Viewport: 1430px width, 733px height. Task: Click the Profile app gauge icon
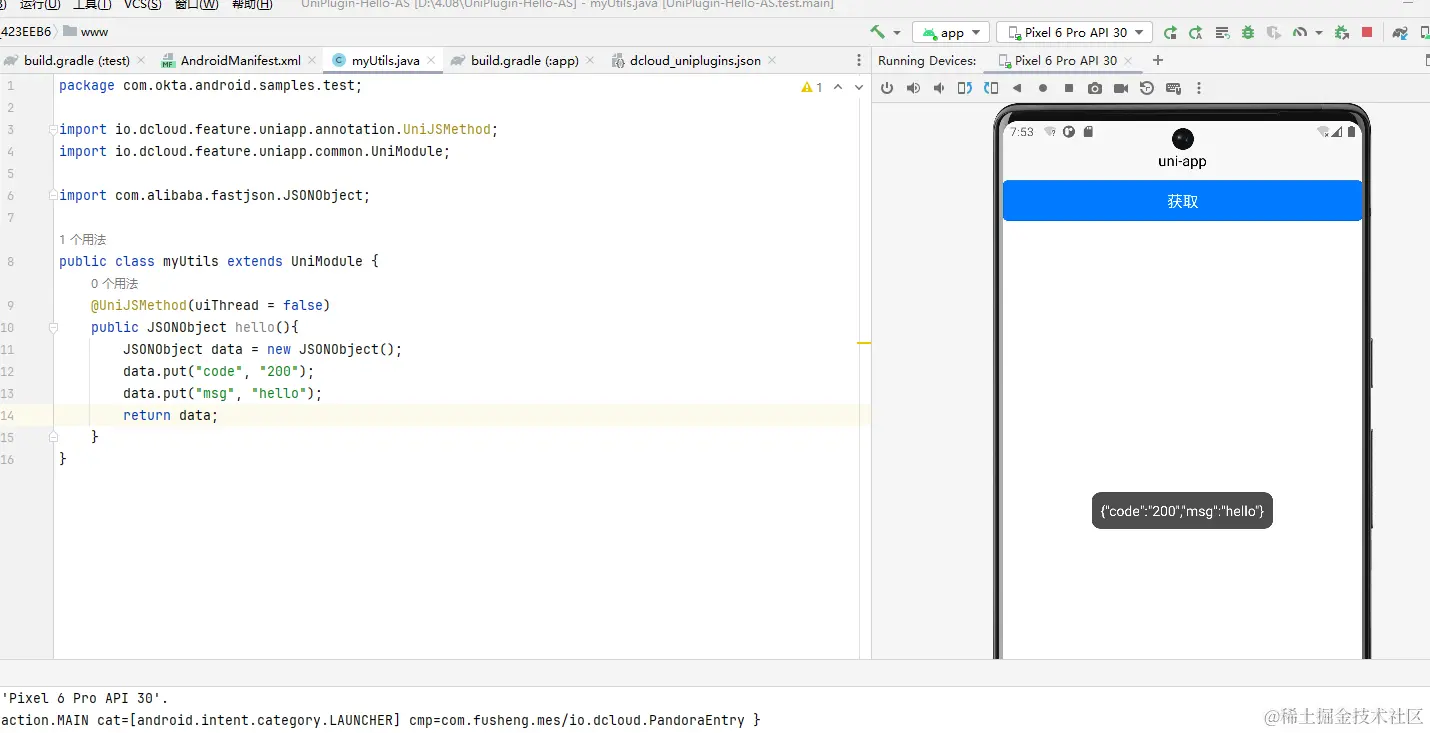pyautogui.click(x=1299, y=32)
